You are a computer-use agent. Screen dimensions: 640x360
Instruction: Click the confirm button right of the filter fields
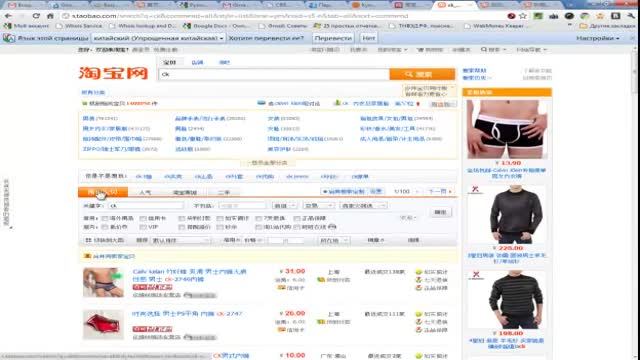(440, 212)
